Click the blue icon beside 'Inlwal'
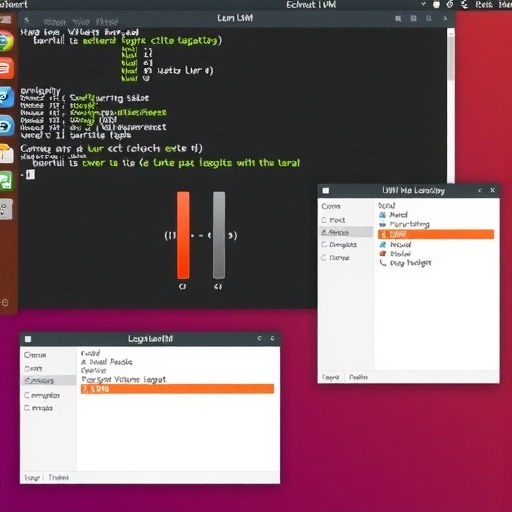Image resolution: width=512 pixels, height=512 pixels. [383, 244]
